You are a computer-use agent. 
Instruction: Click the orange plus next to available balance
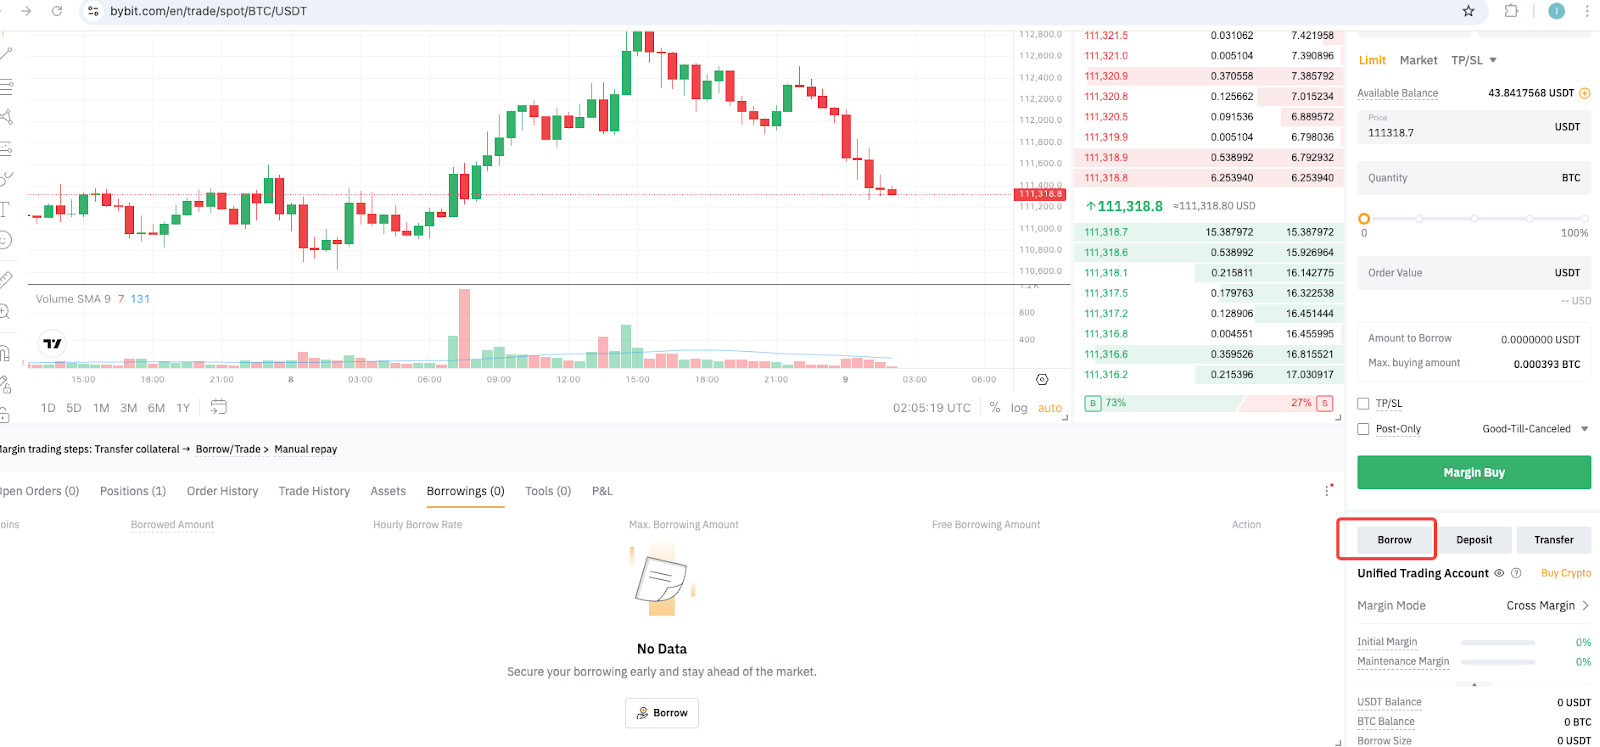(x=1585, y=93)
